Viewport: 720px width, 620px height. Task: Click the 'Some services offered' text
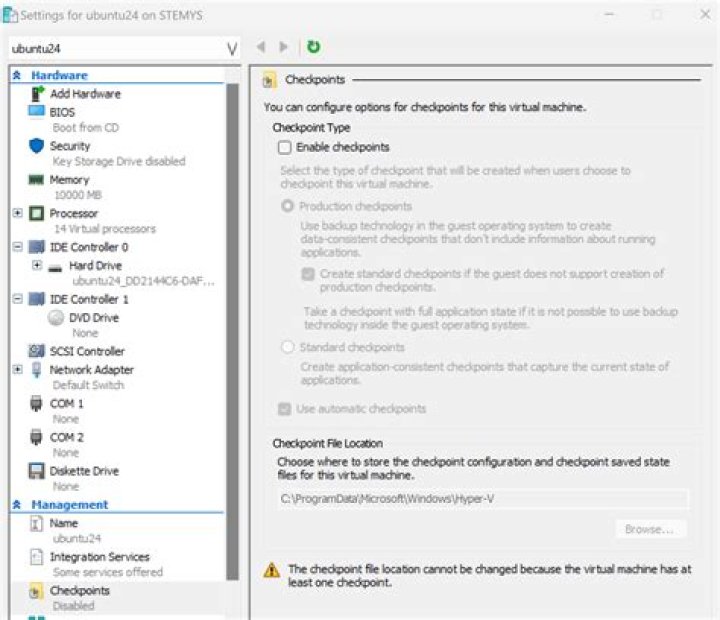108,572
